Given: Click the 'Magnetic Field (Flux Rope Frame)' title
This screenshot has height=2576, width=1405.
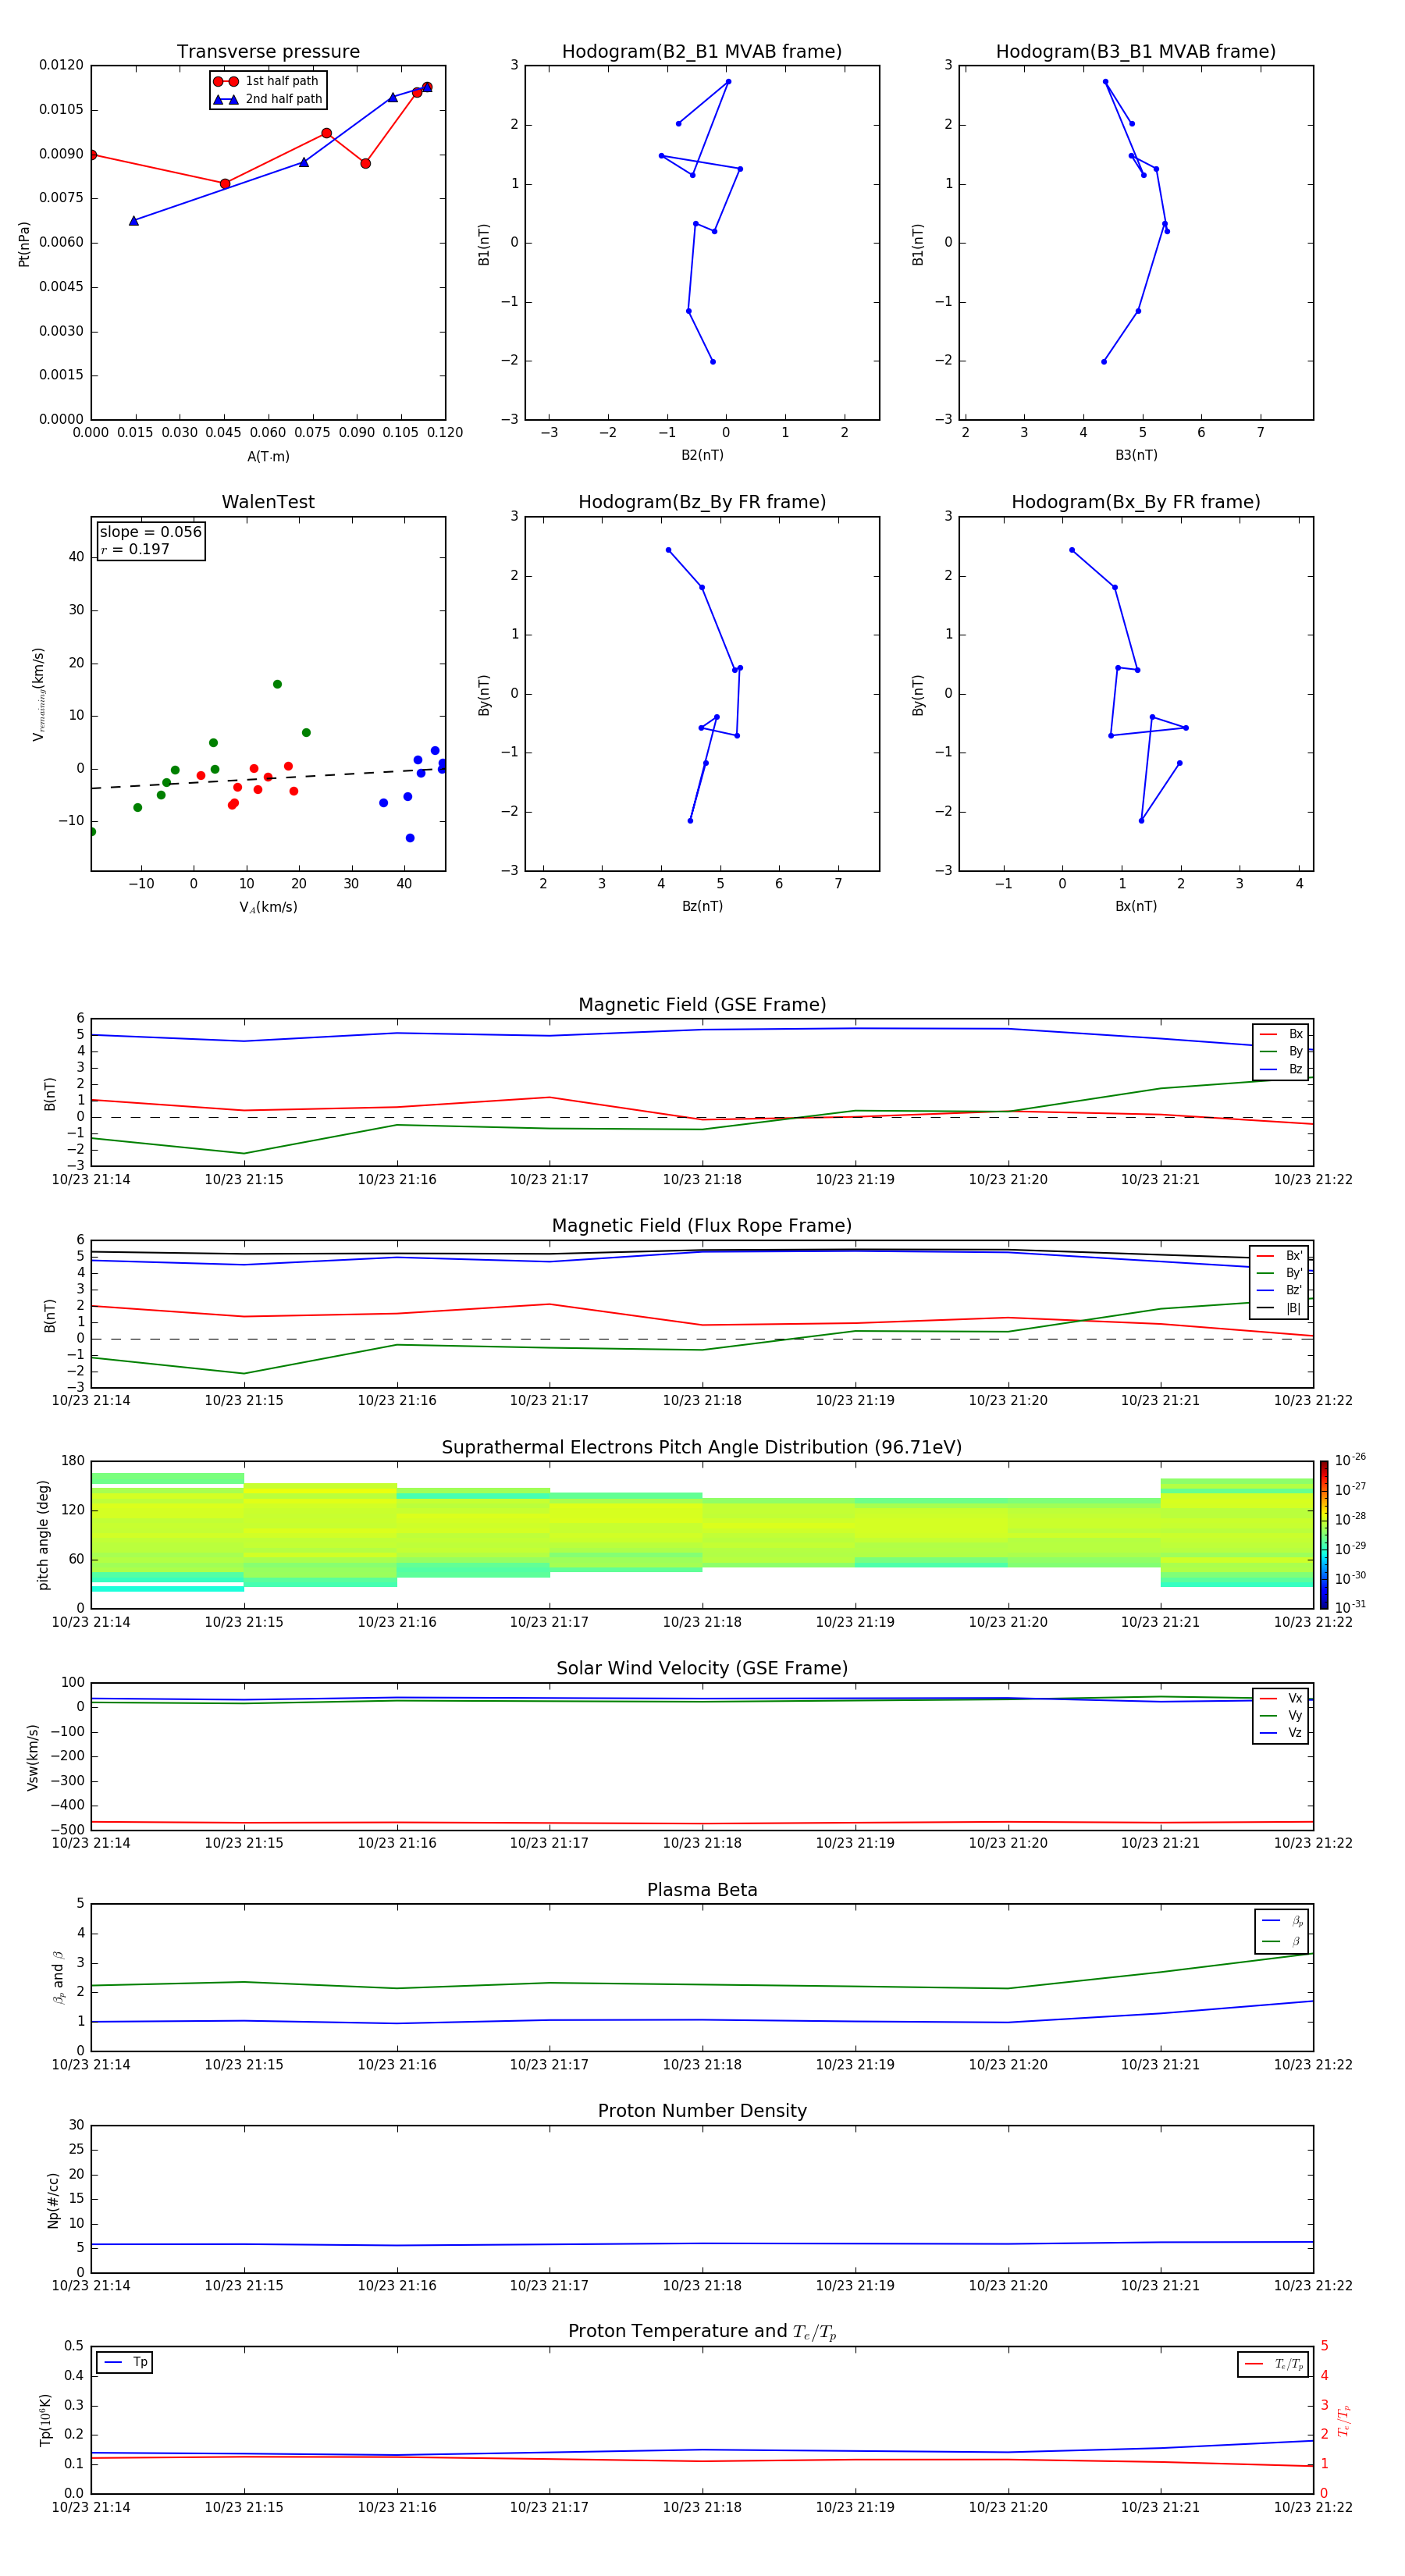Looking at the screenshot, I should point(702,1226).
